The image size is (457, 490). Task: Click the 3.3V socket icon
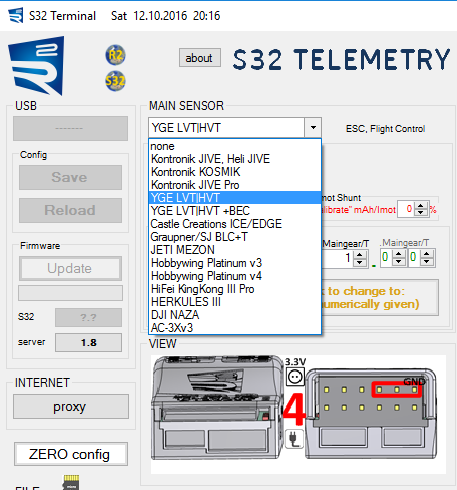295,377
